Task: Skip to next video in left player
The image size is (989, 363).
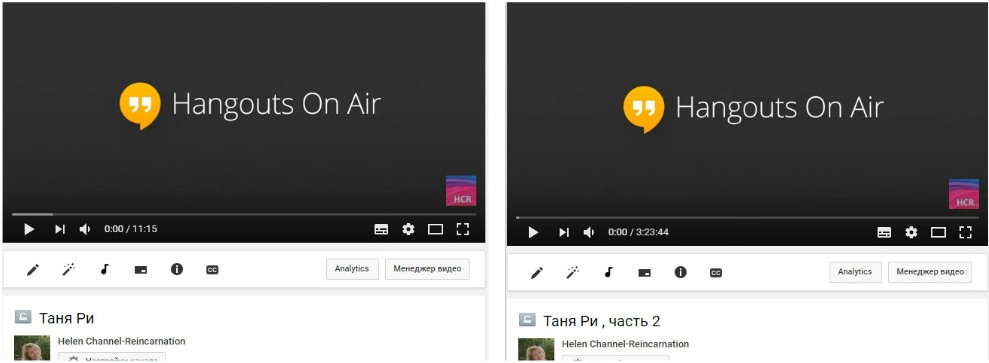Action: pos(59,229)
